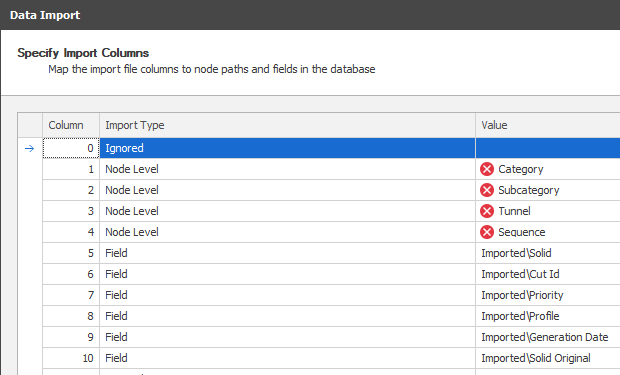
Task: Click column number 0 cell
Action: tap(71, 148)
